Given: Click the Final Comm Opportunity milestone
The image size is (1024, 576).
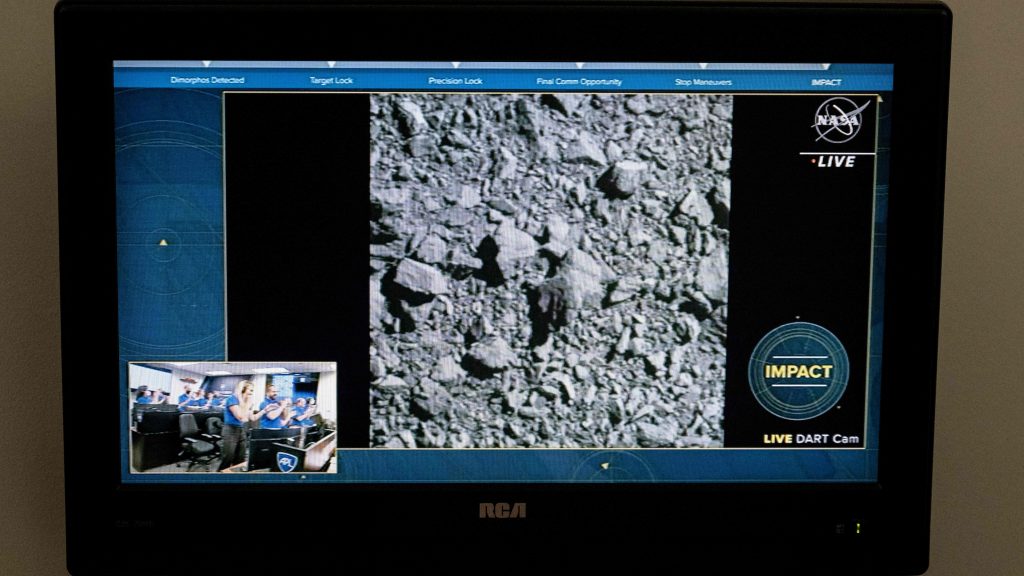Looking at the screenshot, I should [579, 81].
